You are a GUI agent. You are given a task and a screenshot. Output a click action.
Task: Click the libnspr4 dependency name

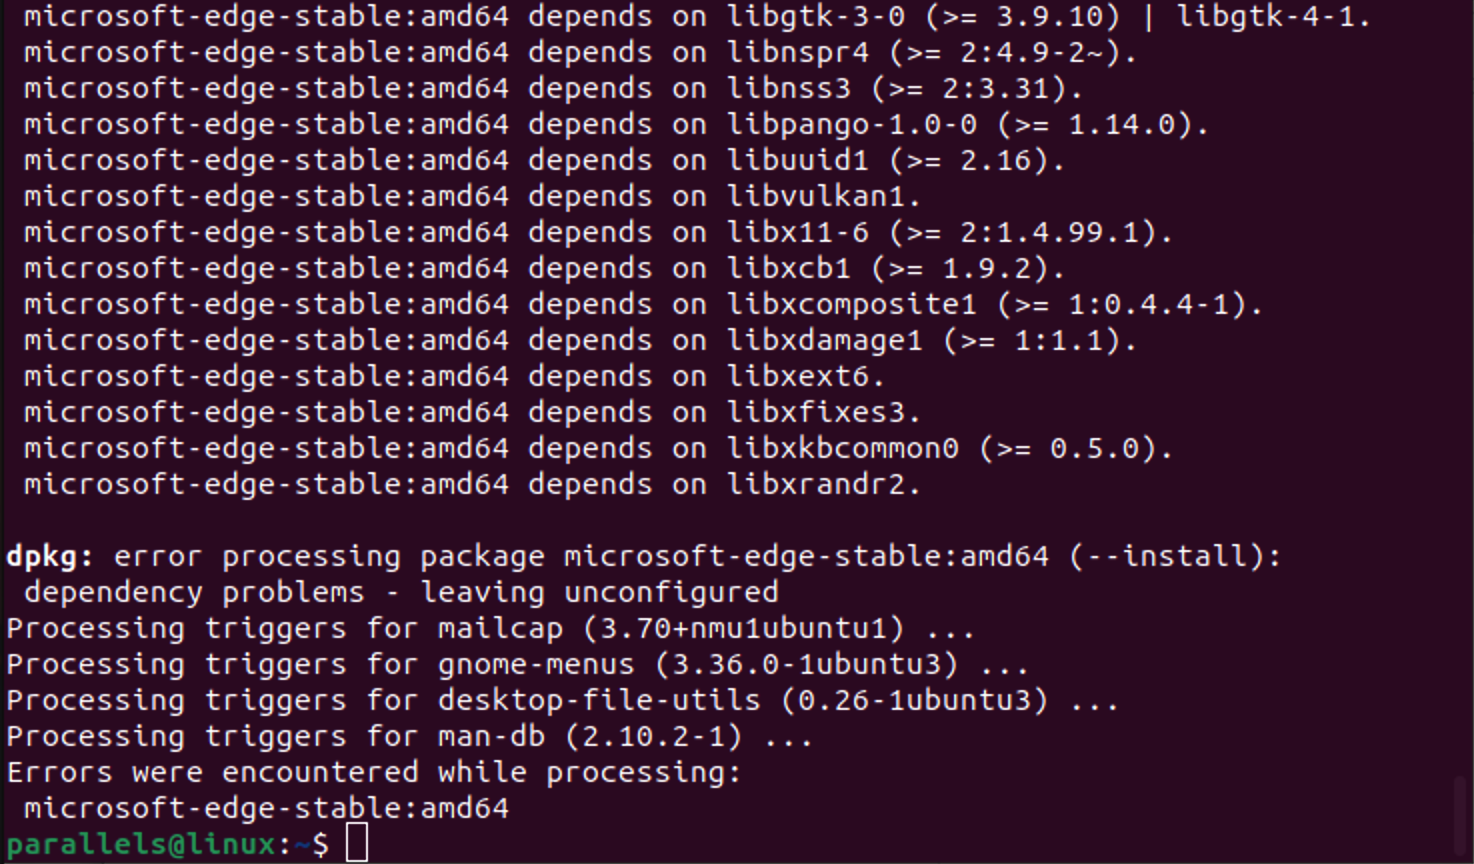pyautogui.click(x=797, y=52)
